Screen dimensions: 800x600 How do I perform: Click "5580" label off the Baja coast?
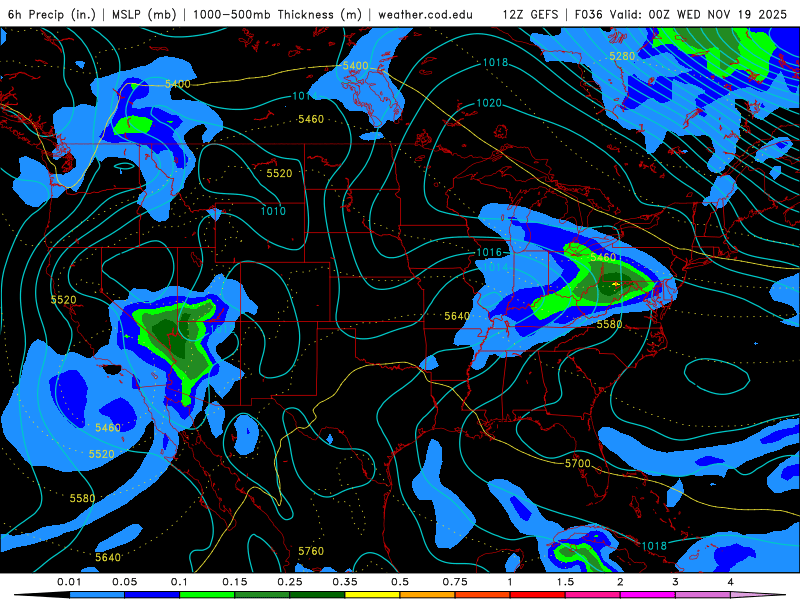[x=82, y=498]
